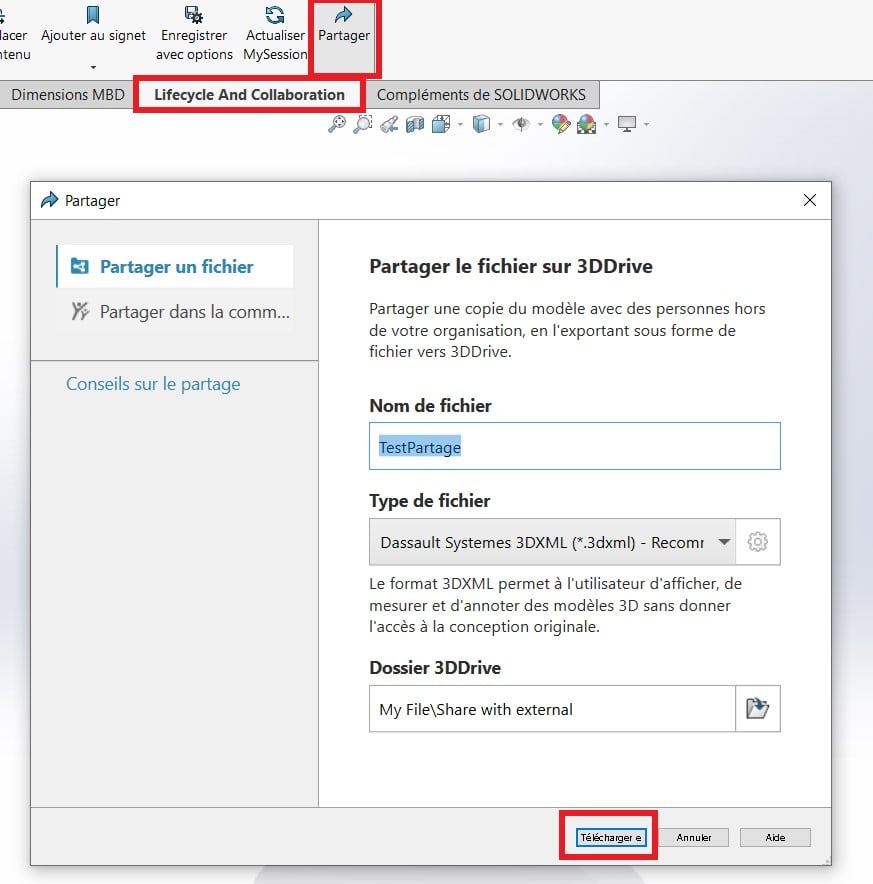The height and width of the screenshot is (884, 873).
Task: Switch to Dimensions MBD tab
Action: coord(68,95)
